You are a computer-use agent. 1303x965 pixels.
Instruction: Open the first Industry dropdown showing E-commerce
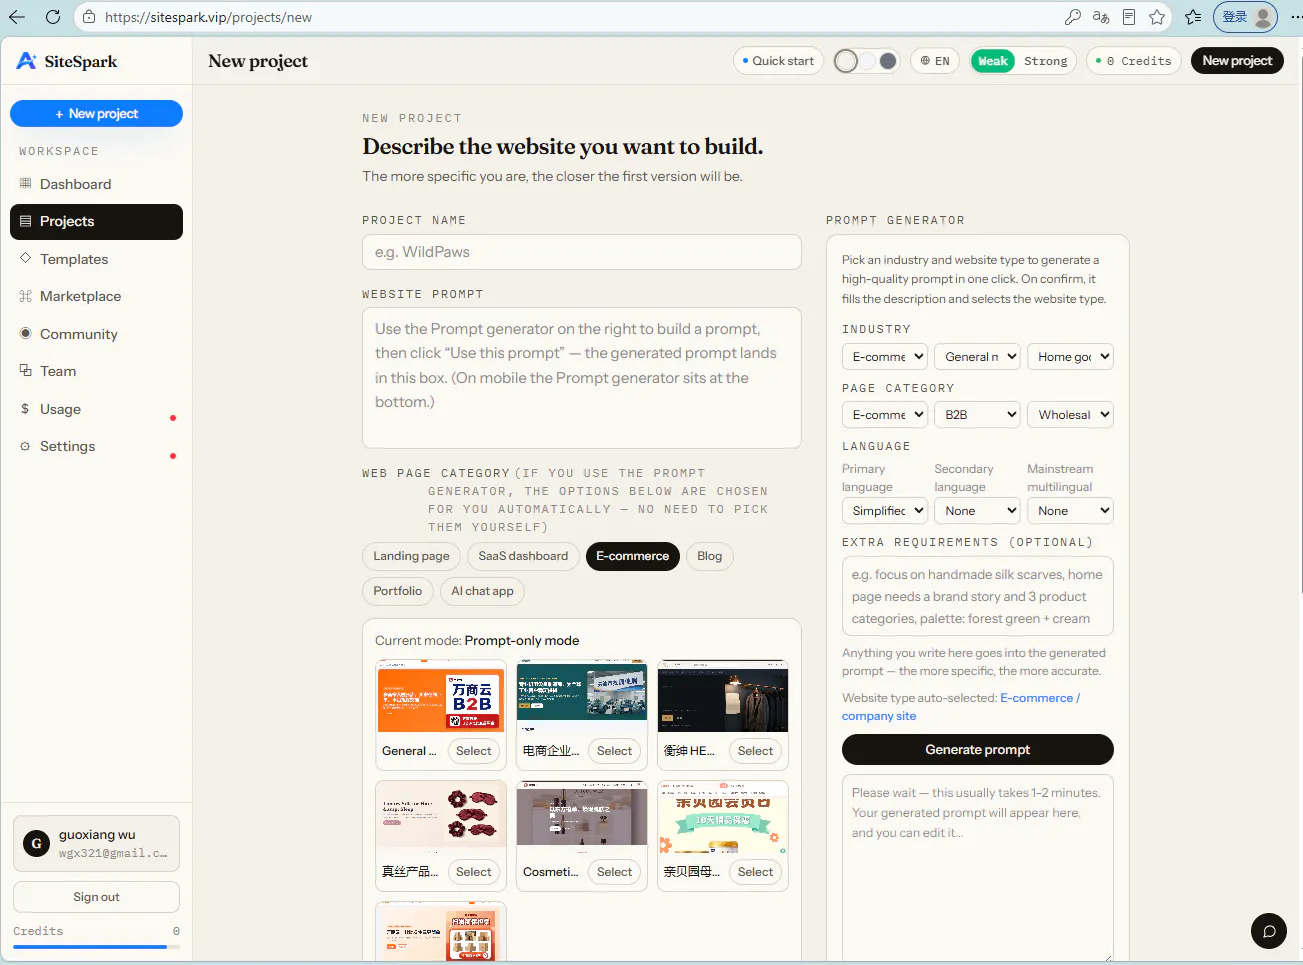point(885,357)
